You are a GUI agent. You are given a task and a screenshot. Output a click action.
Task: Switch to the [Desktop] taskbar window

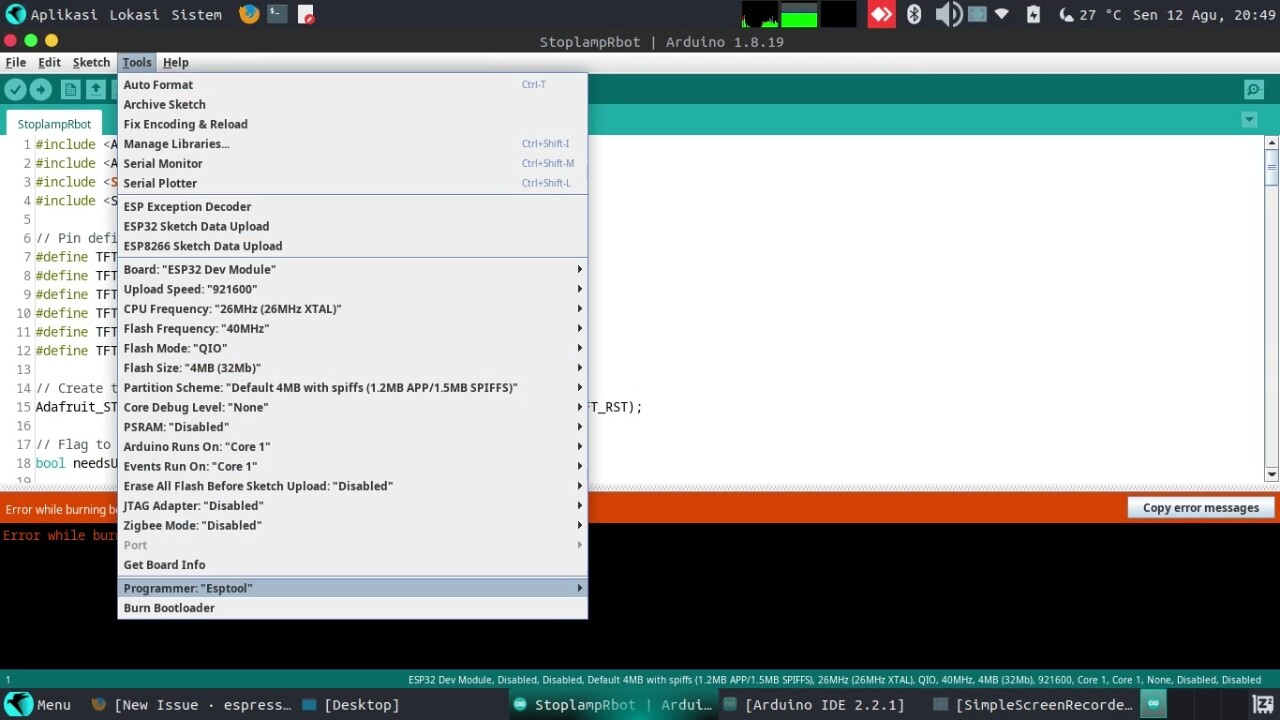(351, 705)
